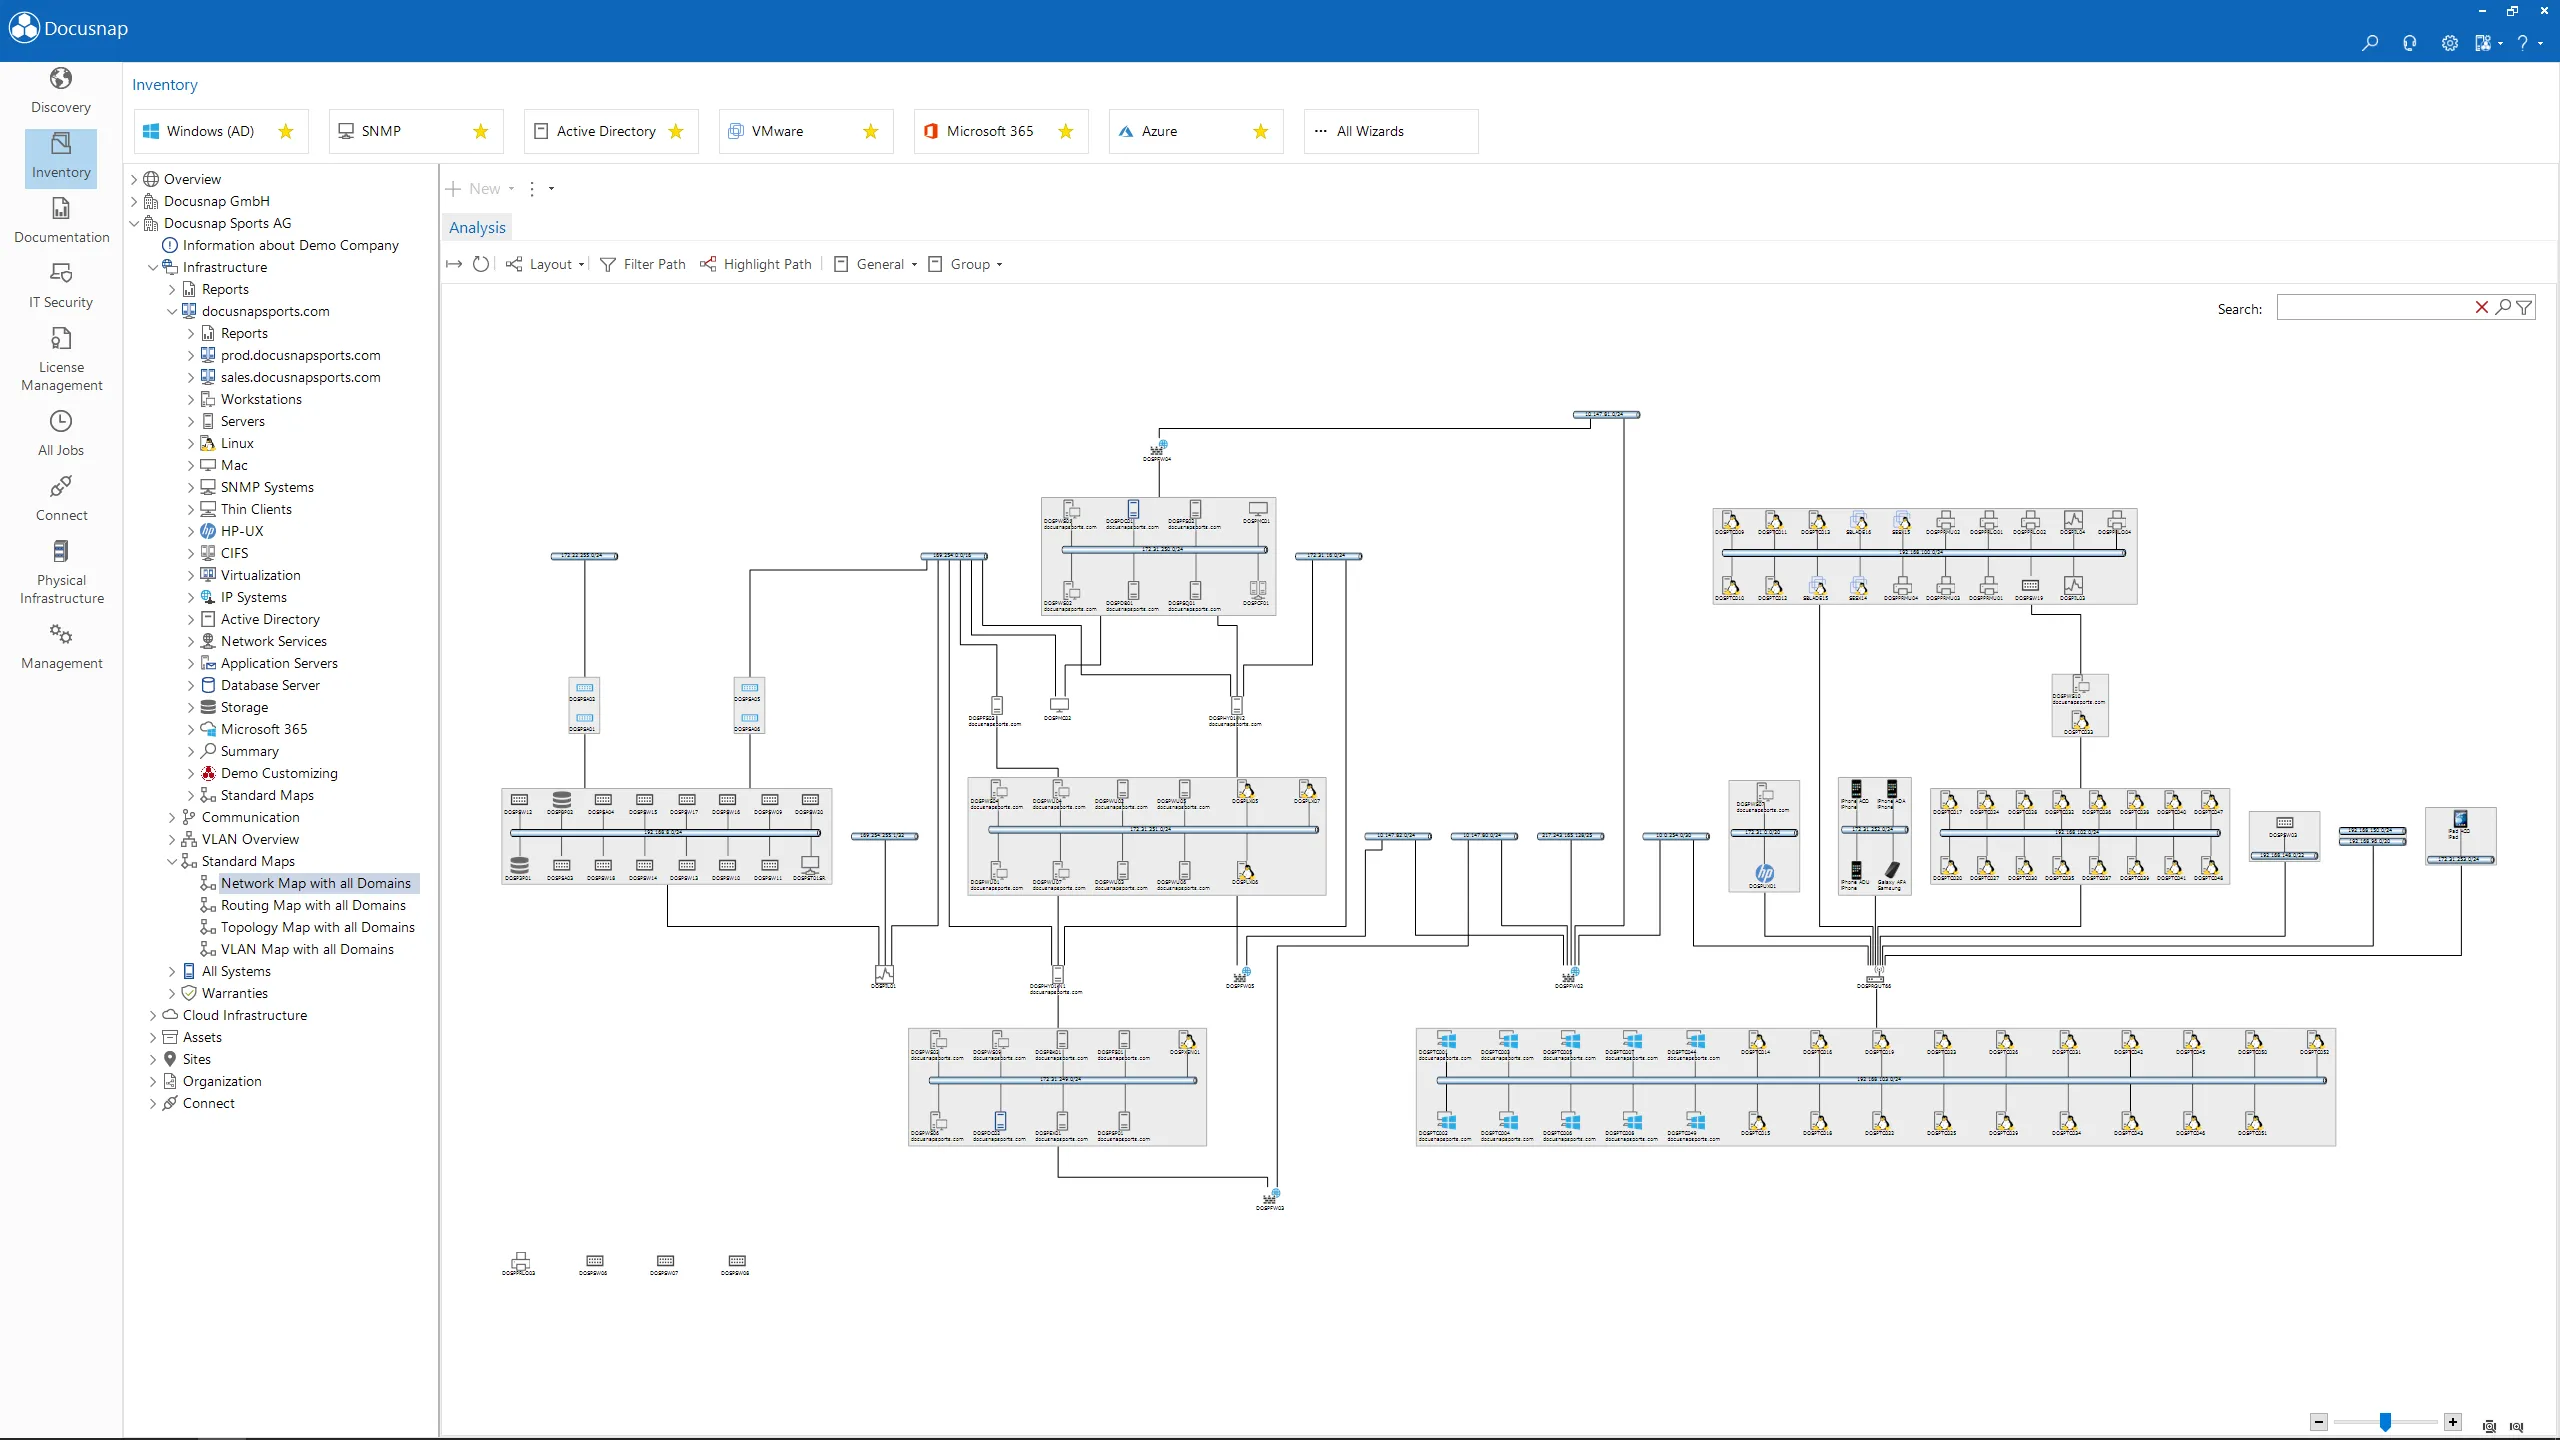The width and height of the screenshot is (2560, 1440).
Task: Open the Group dropdown
Action: pyautogui.click(x=966, y=264)
